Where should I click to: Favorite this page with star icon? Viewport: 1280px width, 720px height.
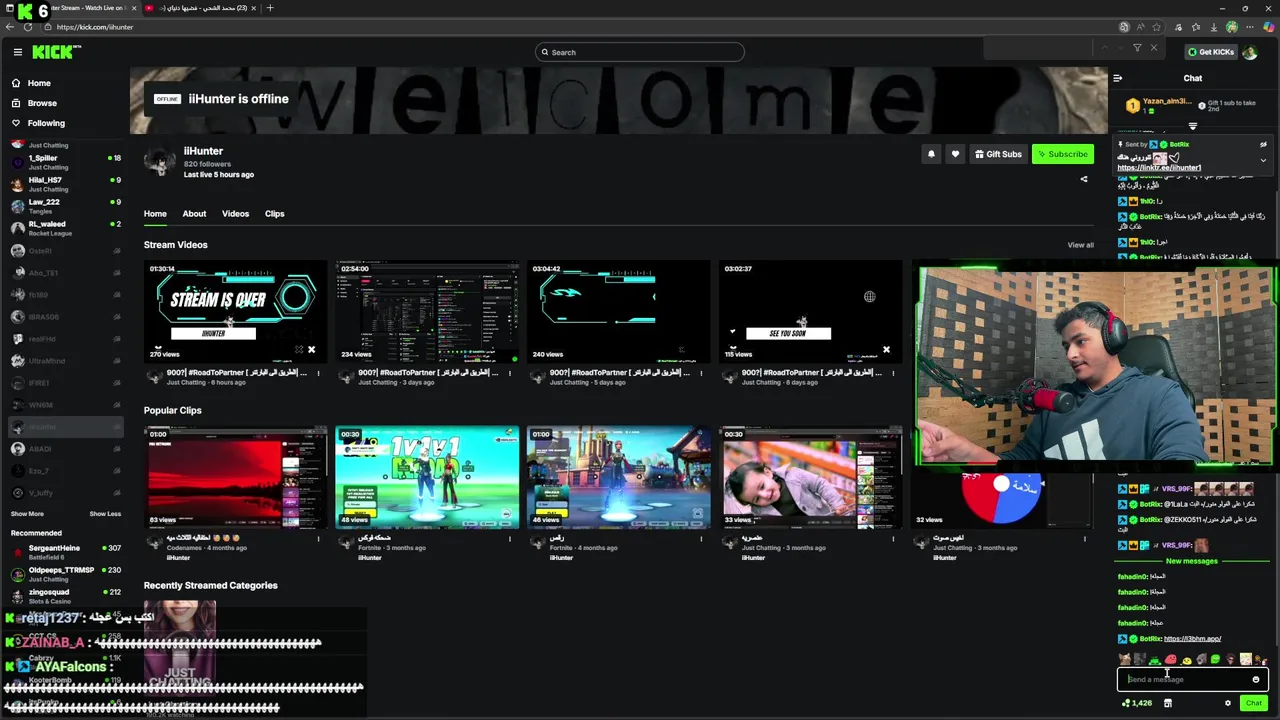1157,27
